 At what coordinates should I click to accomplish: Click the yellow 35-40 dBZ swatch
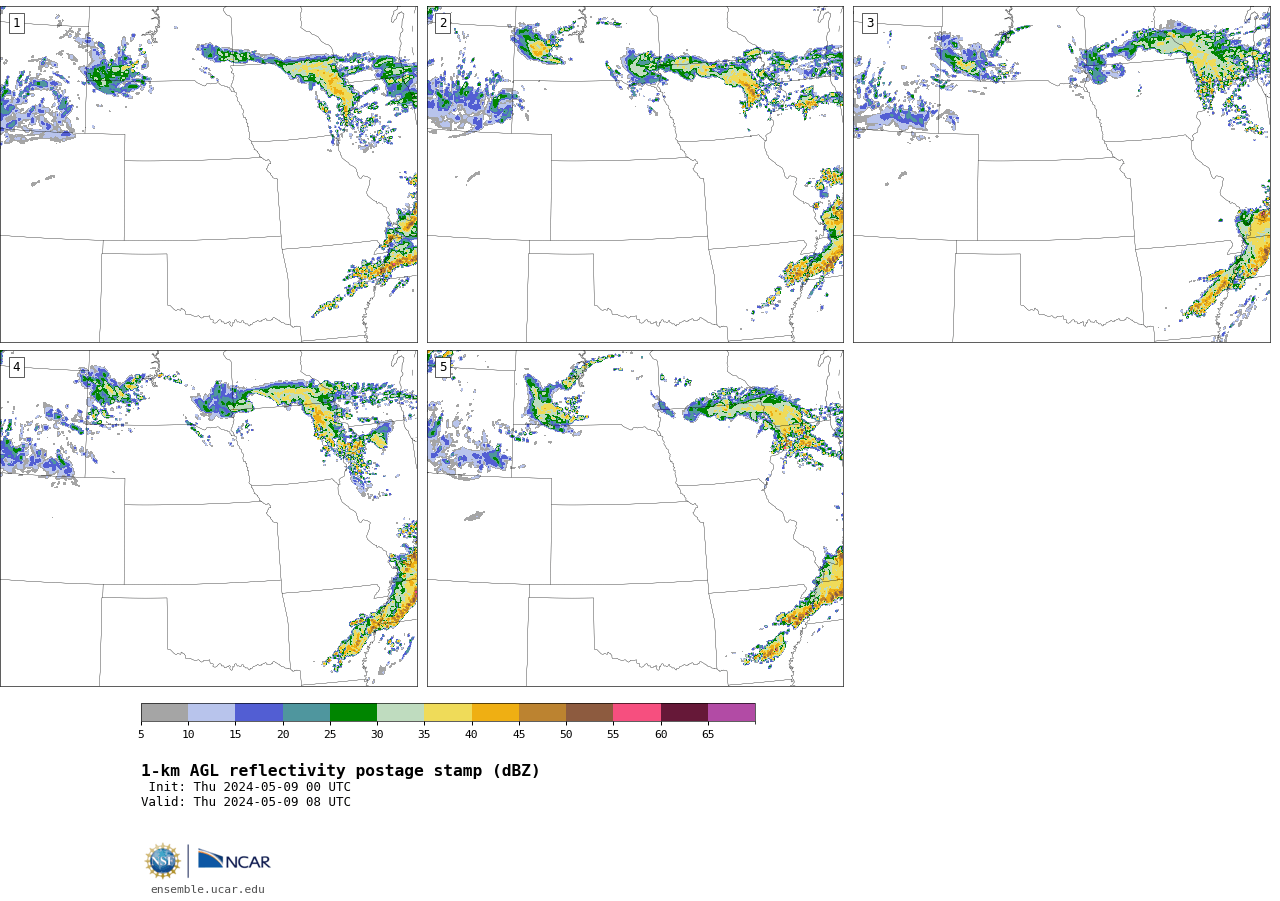pyautogui.click(x=448, y=712)
